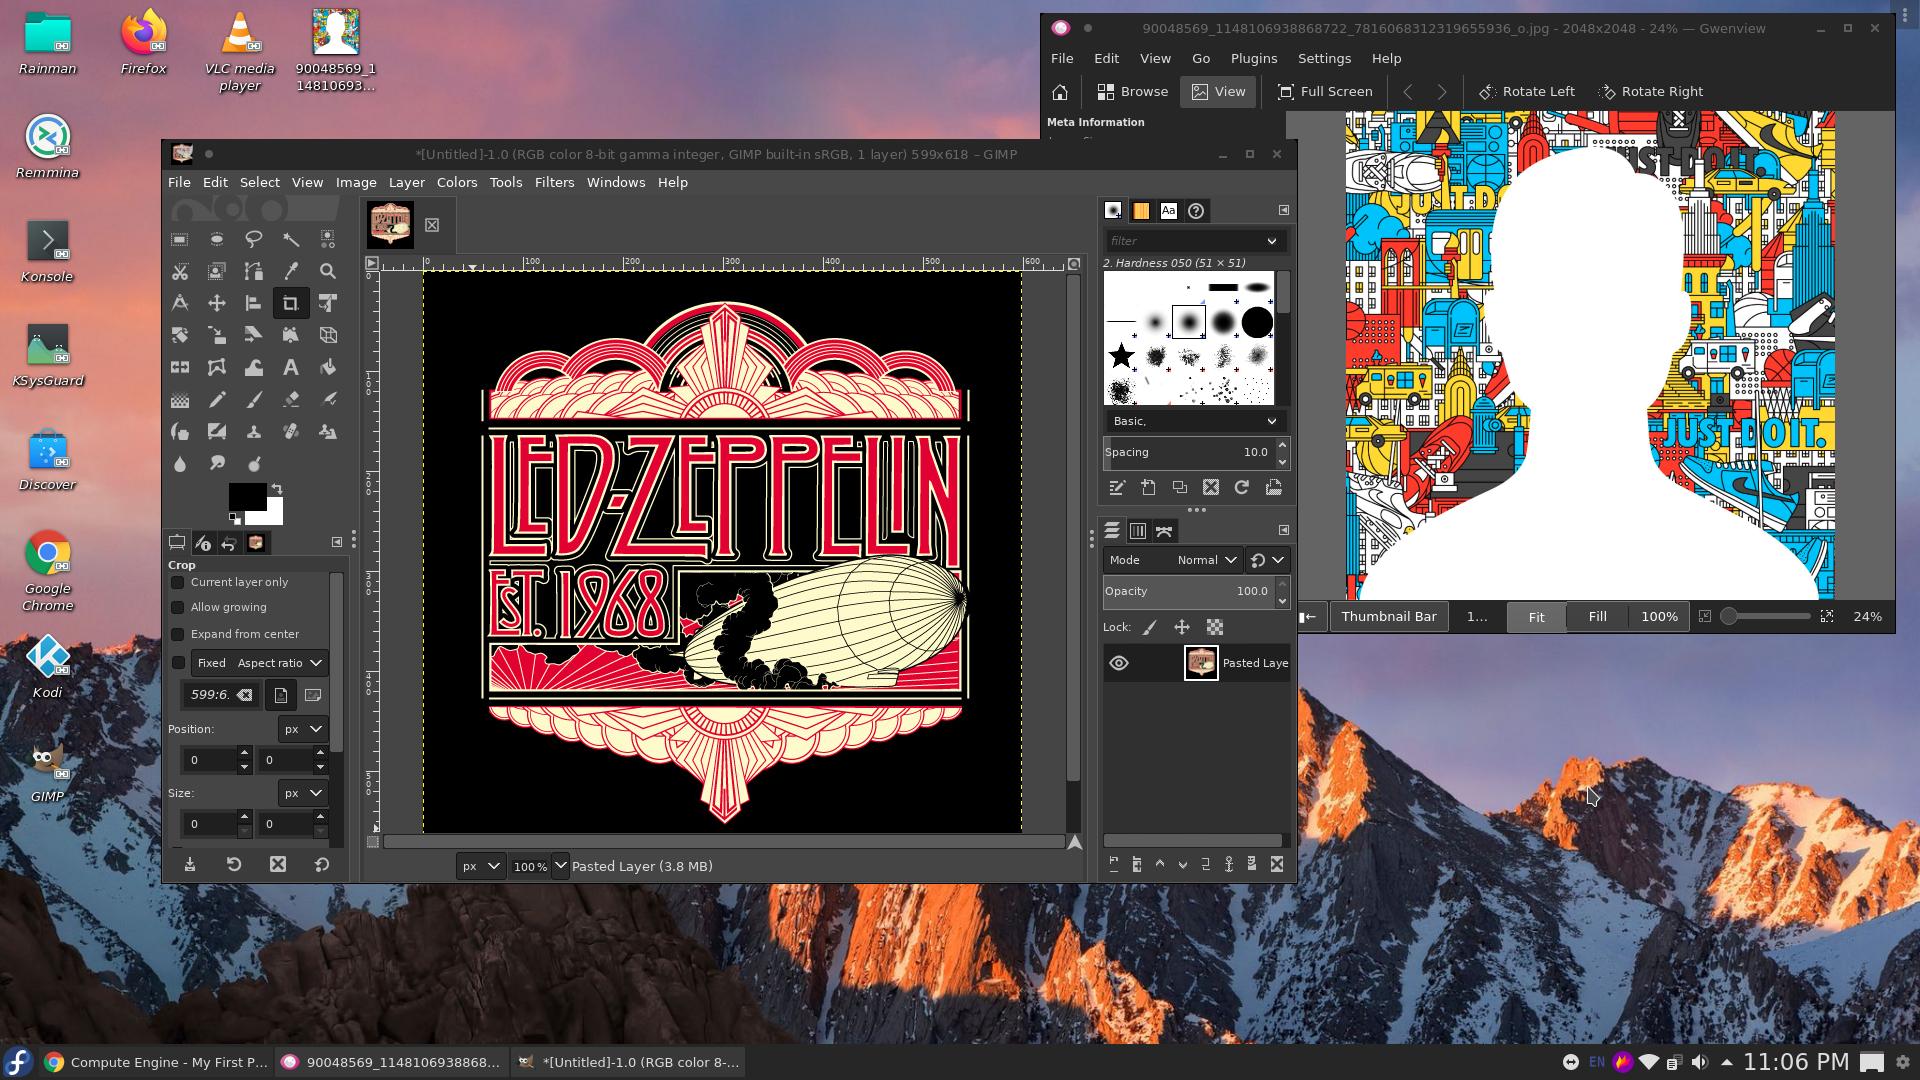Screen dimensions: 1920x1080
Task: Click the layer Opacity slider
Action: (x=1188, y=592)
